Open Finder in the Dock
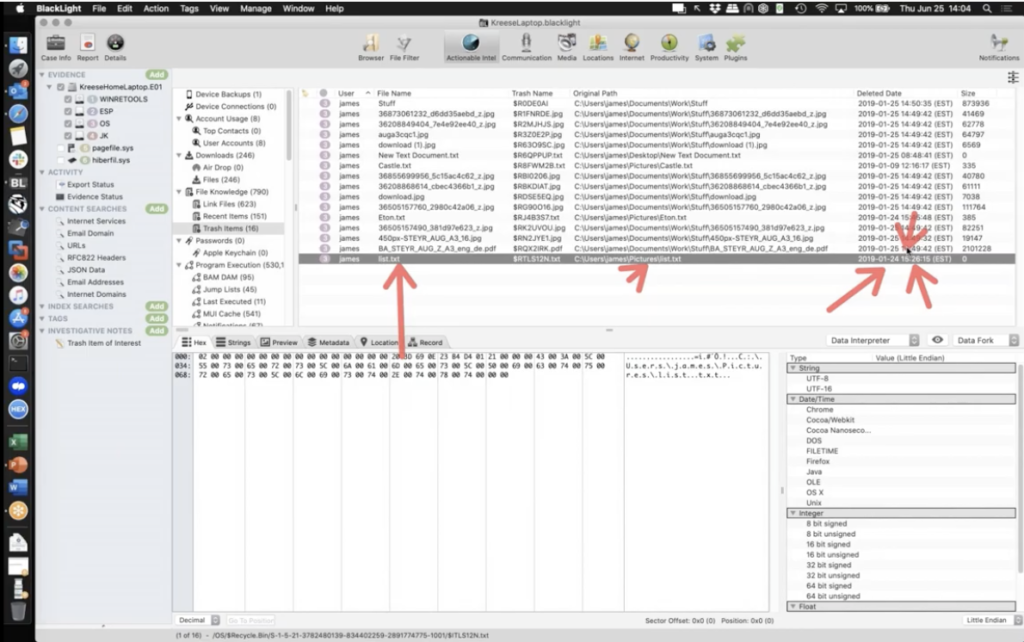The width and height of the screenshot is (1024, 642). 18,45
